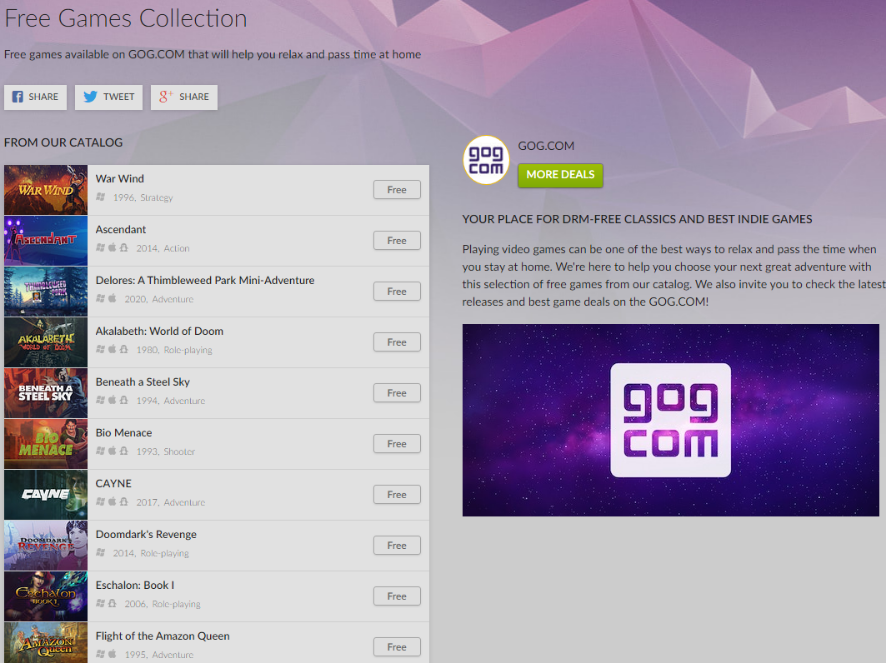Open the Eschalon: Book I title link

[135, 586]
